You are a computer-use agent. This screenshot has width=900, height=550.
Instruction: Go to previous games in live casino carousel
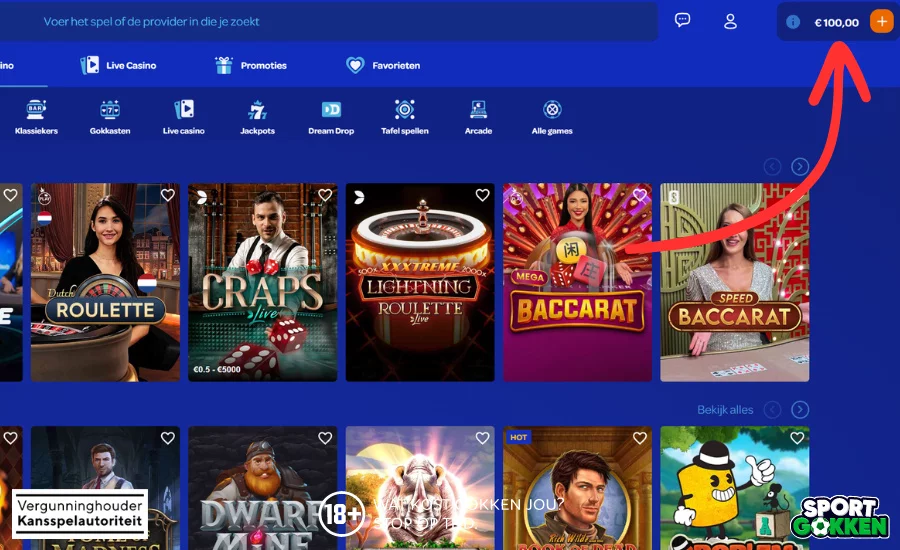tap(772, 166)
